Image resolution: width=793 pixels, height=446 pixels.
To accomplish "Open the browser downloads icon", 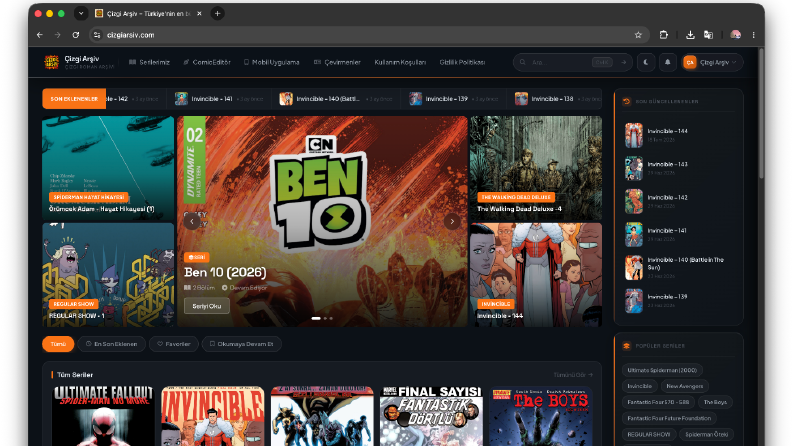I will click(690, 35).
